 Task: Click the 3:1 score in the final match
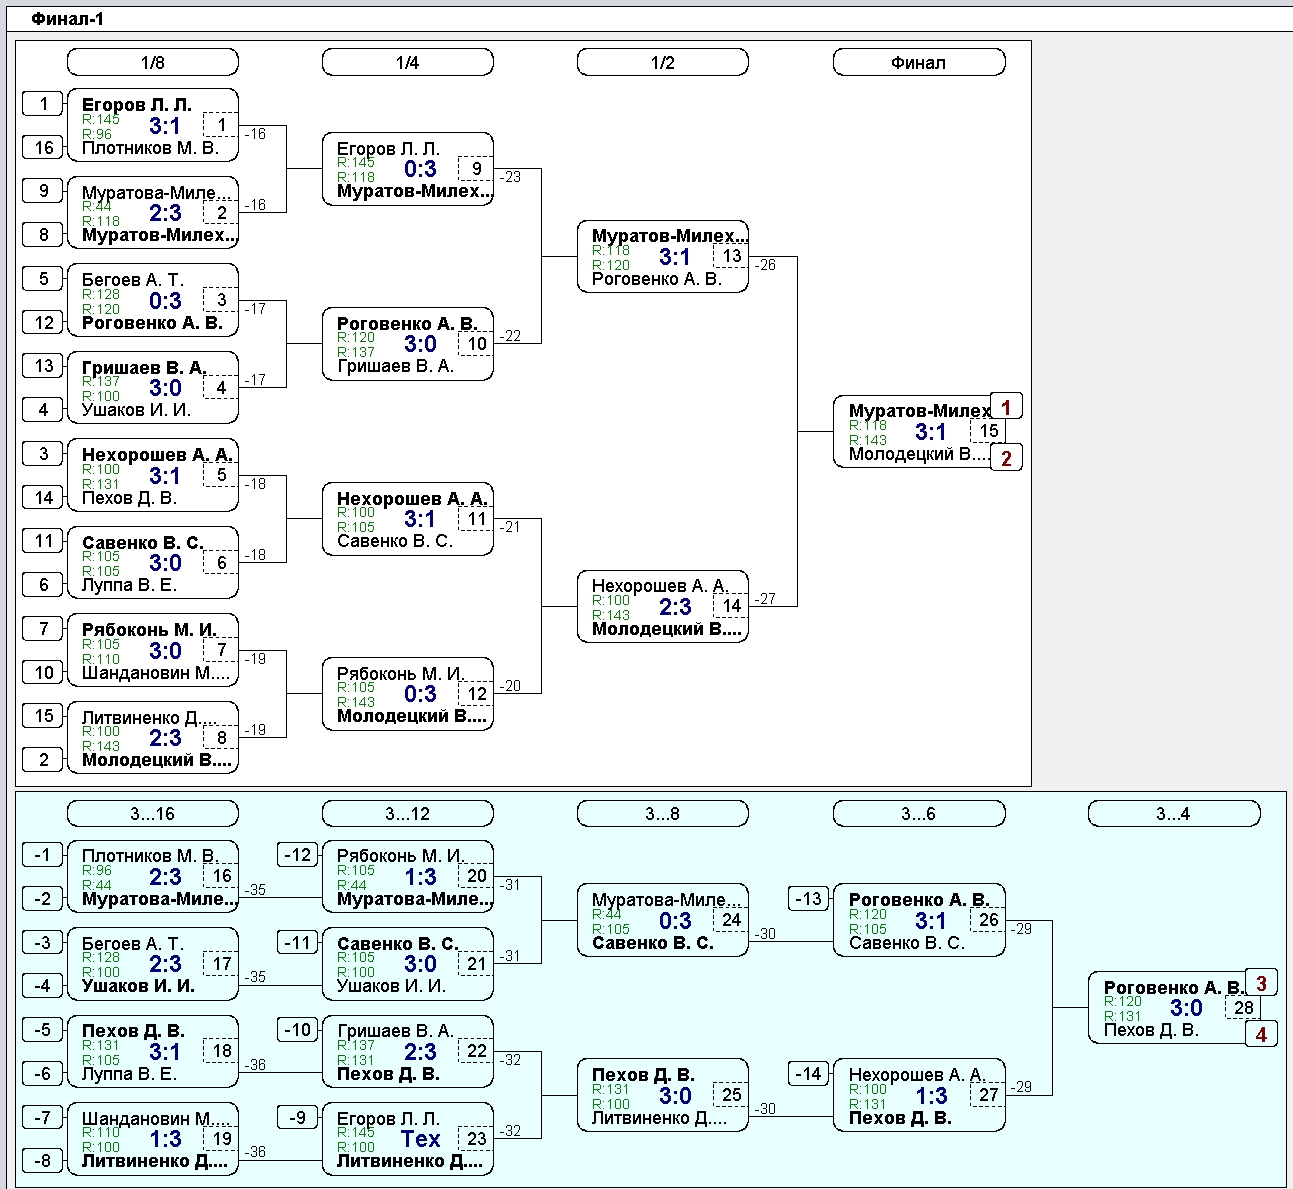click(930, 432)
